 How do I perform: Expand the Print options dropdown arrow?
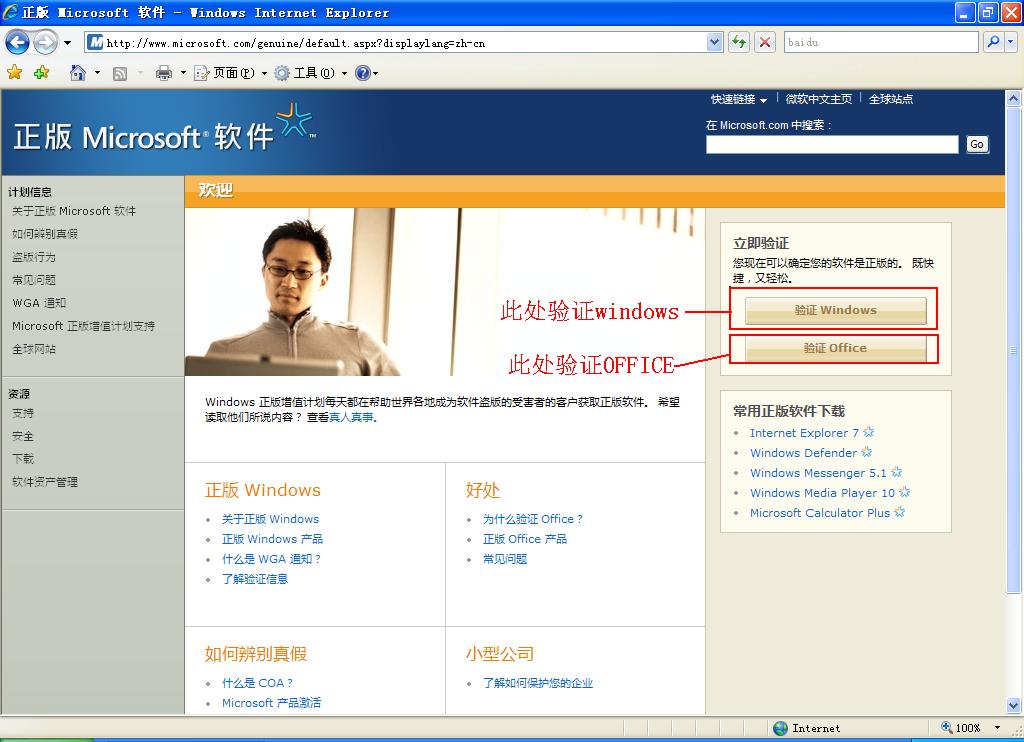(x=183, y=73)
